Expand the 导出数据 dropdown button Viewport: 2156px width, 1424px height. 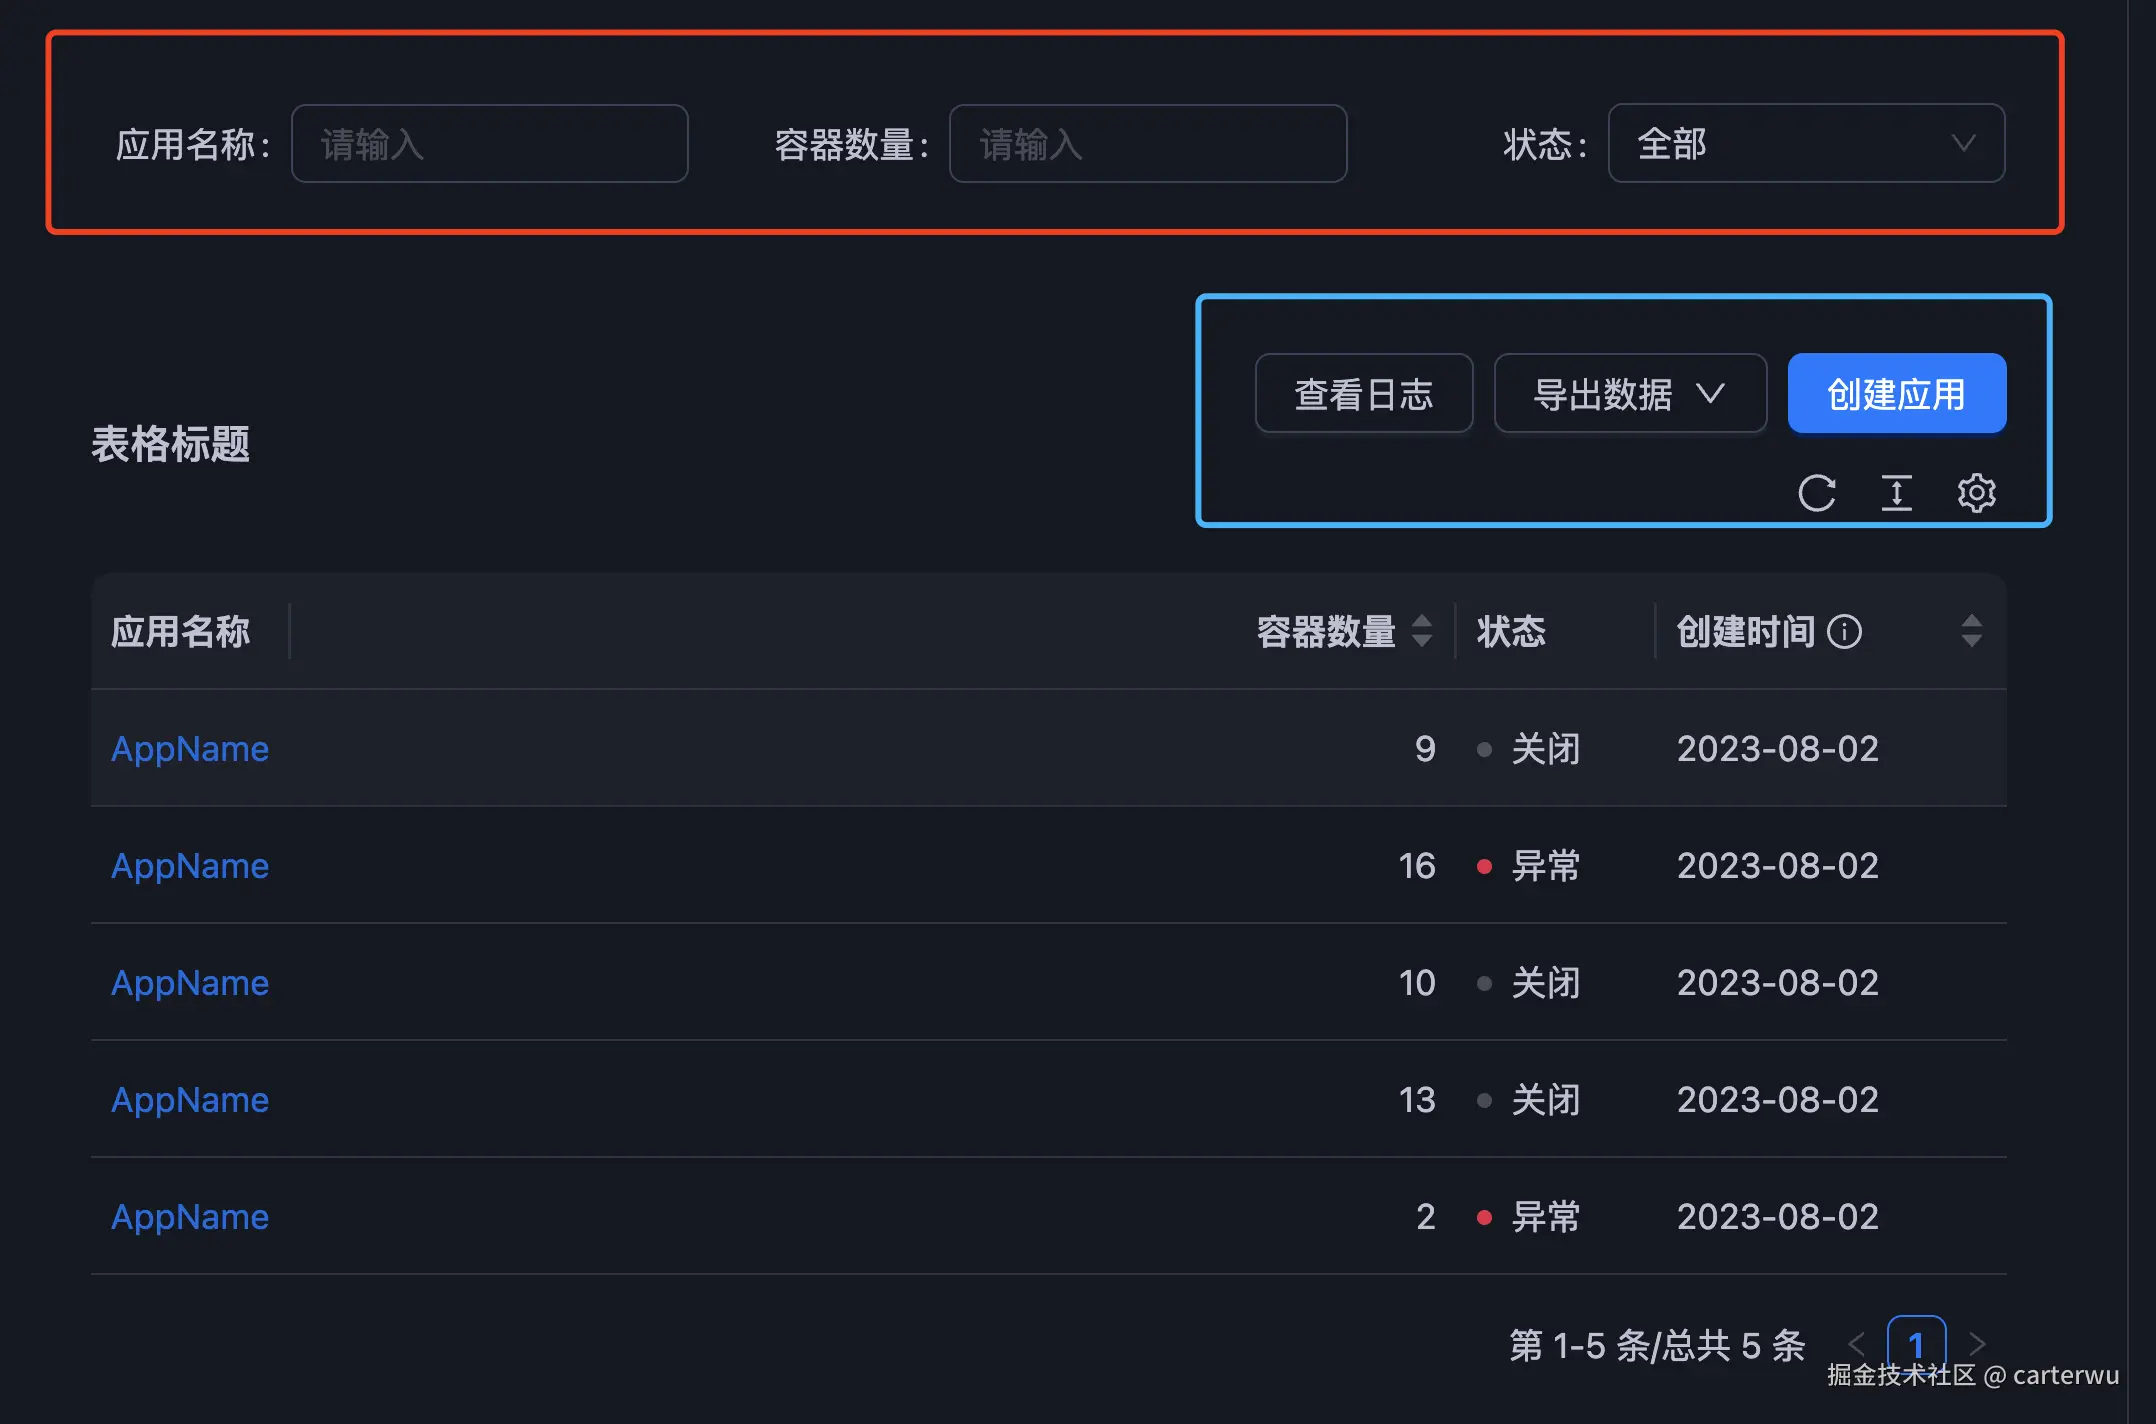click(1629, 394)
